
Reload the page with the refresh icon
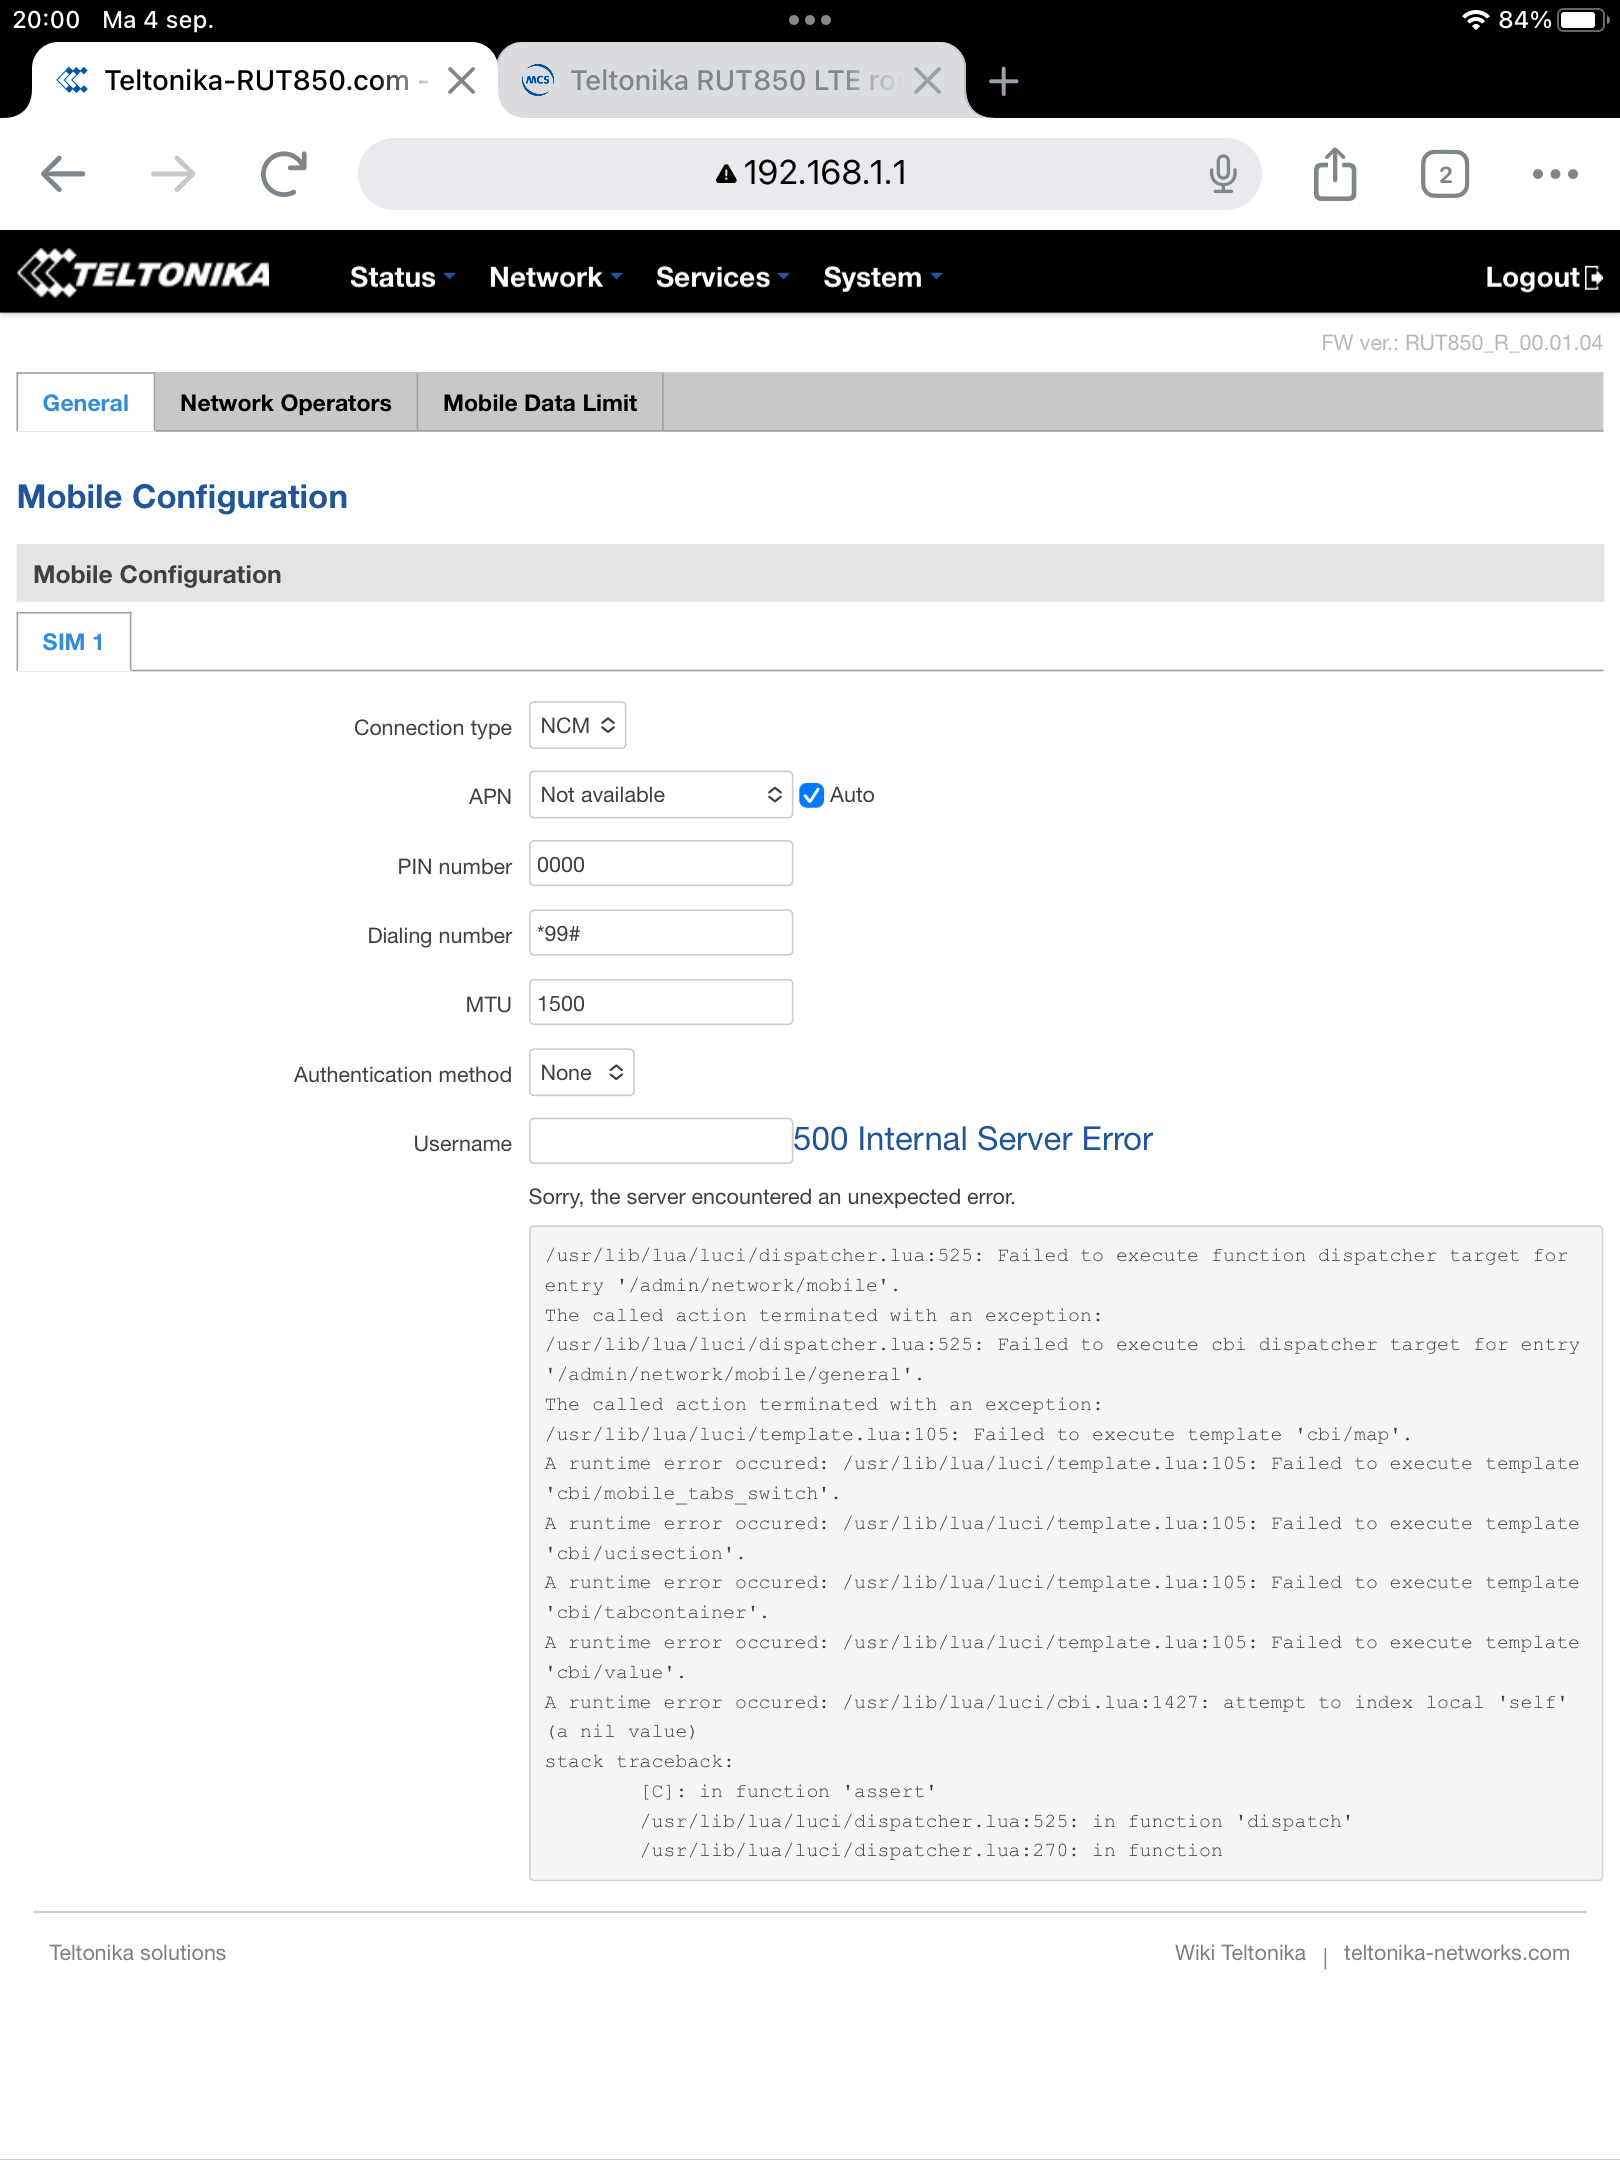[x=284, y=174]
